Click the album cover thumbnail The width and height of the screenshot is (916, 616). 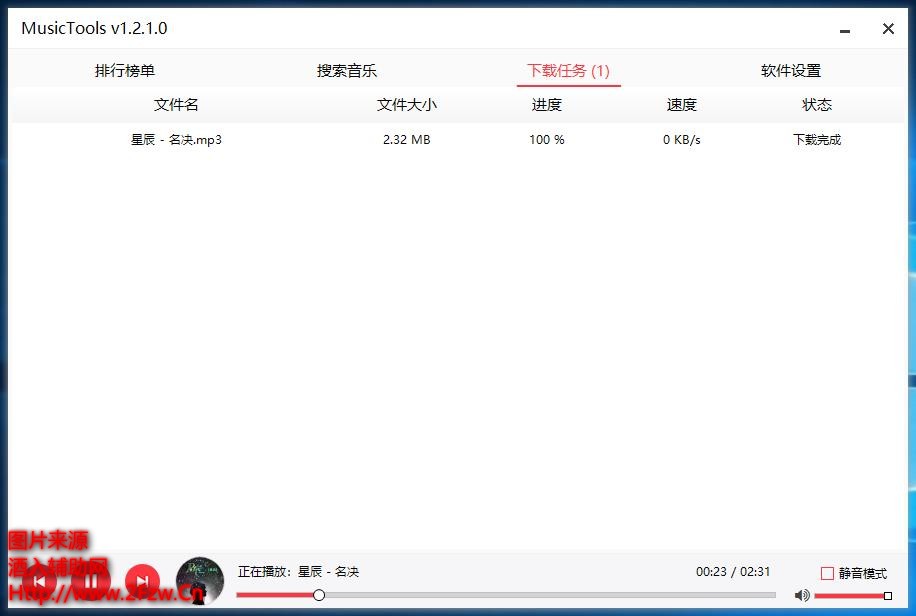[x=200, y=580]
